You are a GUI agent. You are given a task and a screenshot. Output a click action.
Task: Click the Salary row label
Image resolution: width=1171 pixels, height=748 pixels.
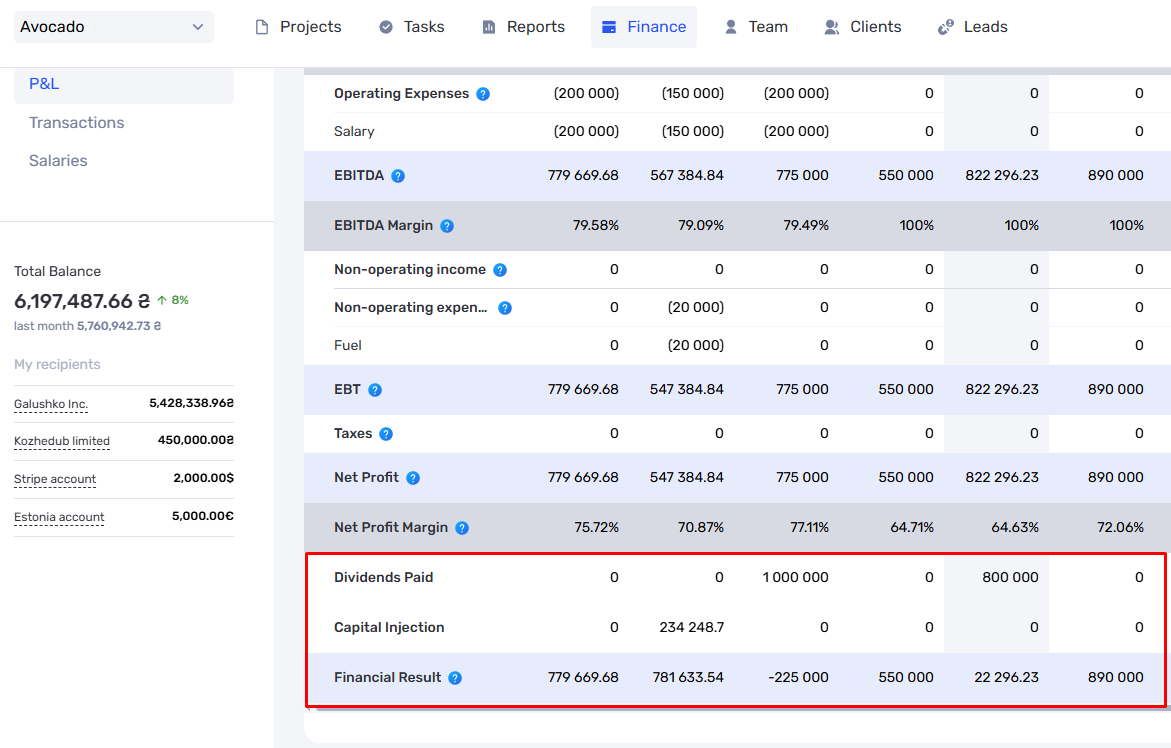(x=354, y=131)
